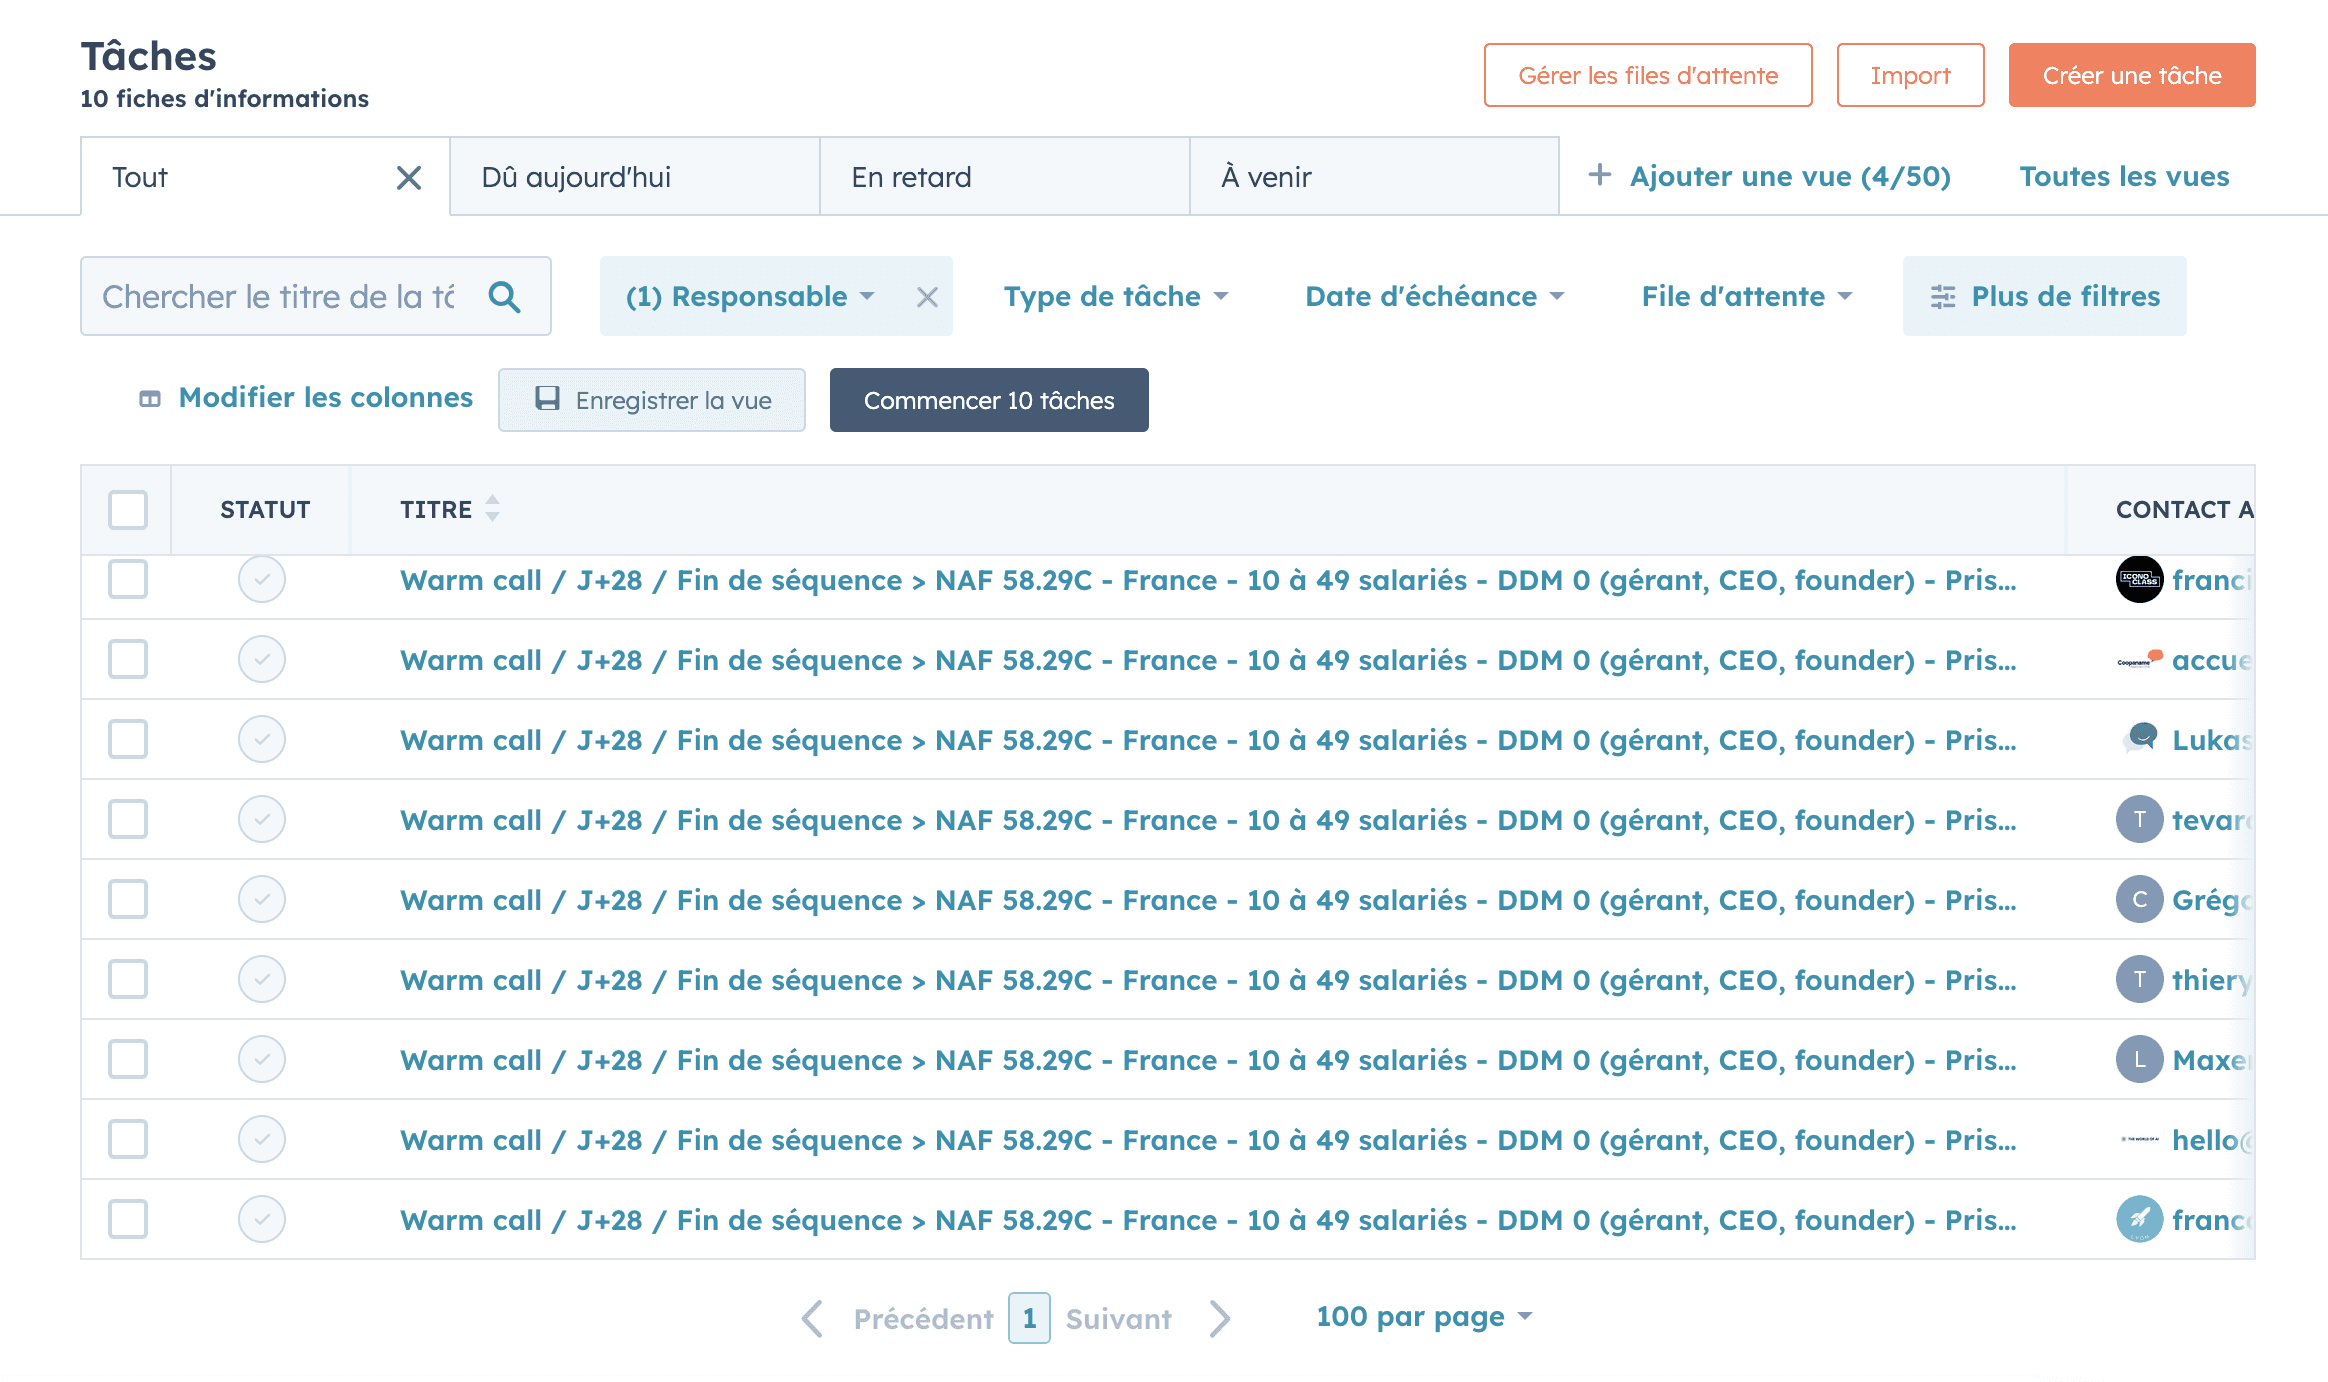Open the Warm call task for tevar

[1207, 820]
